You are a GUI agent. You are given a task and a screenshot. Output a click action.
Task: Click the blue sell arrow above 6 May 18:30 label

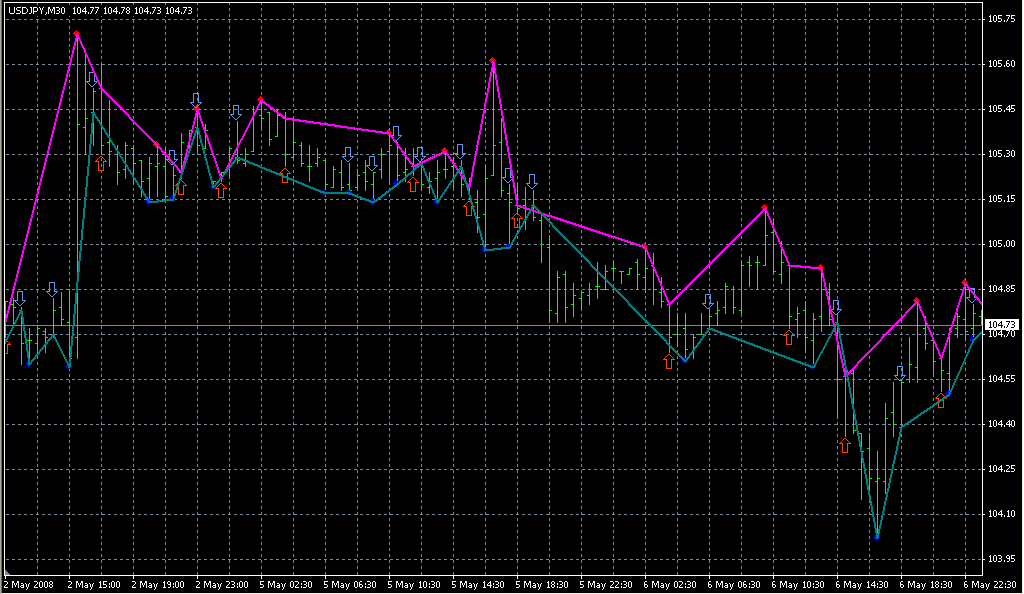tap(900, 374)
